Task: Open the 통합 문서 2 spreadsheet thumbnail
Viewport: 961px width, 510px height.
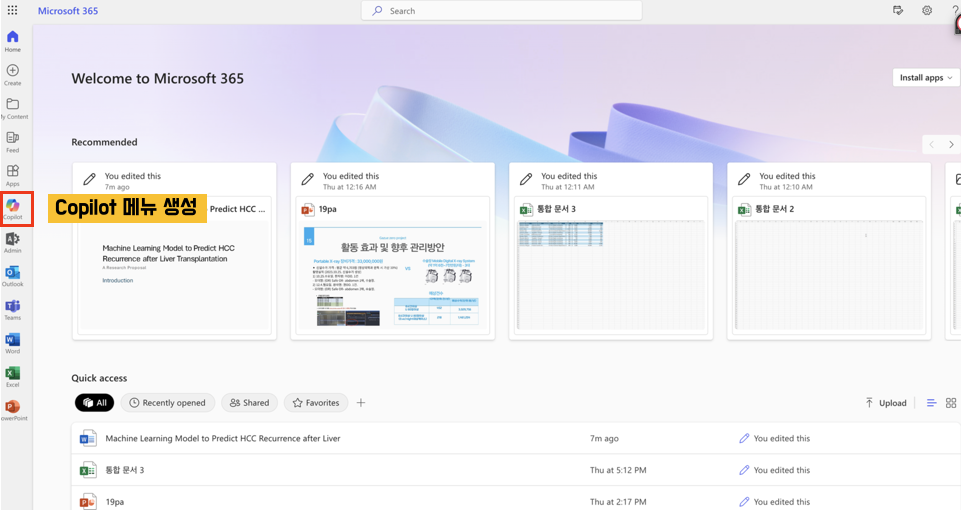Action: [829, 277]
